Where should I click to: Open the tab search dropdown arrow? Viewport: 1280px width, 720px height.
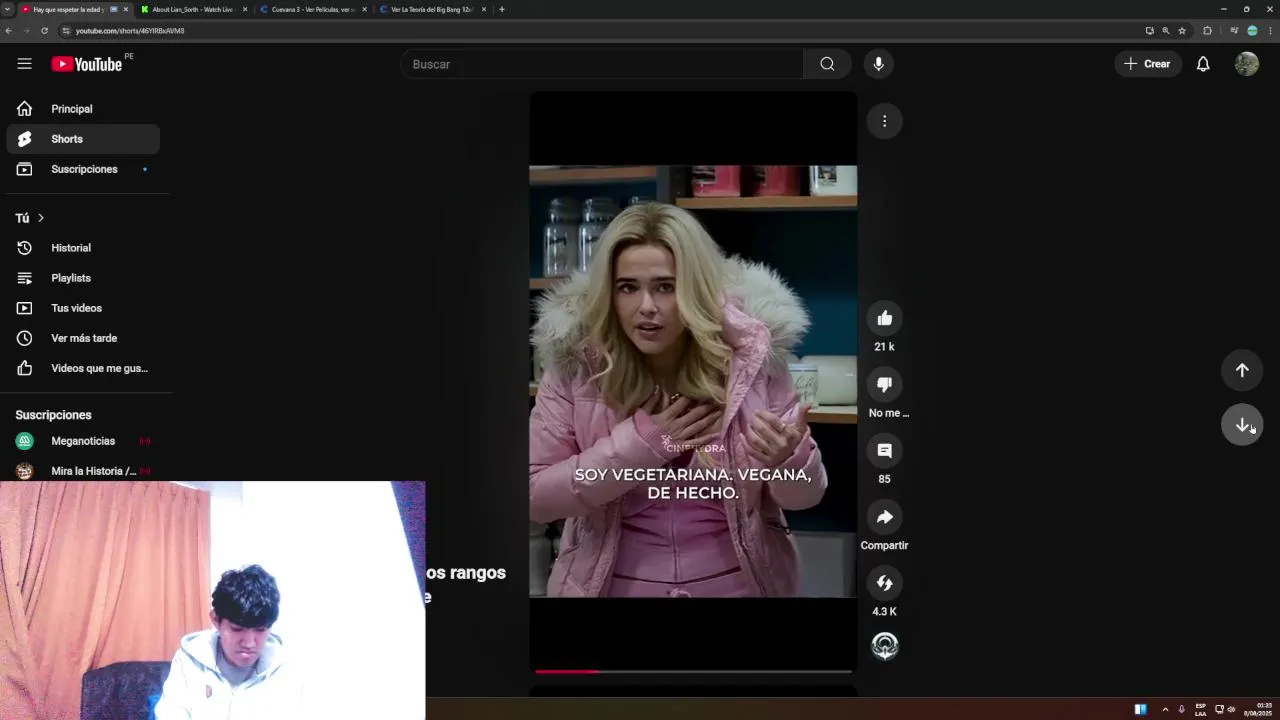7,9
